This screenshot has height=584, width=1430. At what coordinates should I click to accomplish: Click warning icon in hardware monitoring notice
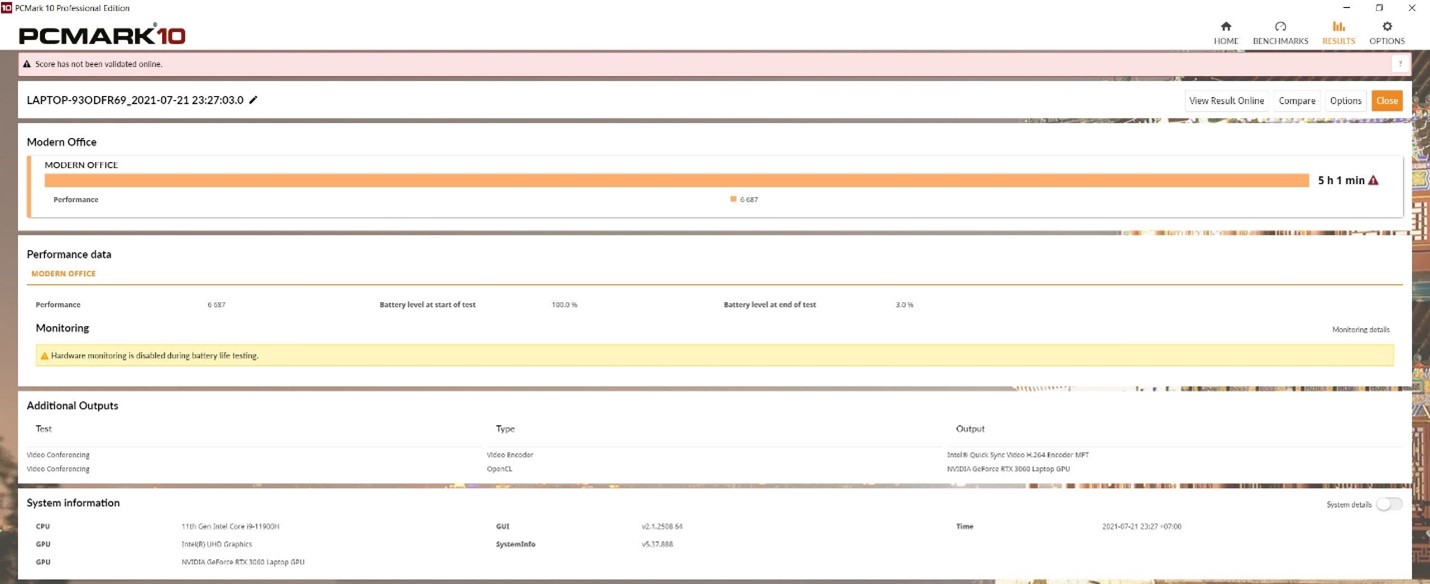tap(44, 356)
